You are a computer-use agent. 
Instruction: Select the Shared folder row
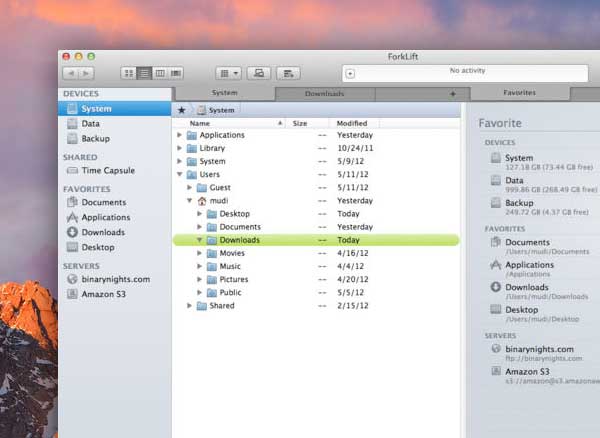point(316,305)
